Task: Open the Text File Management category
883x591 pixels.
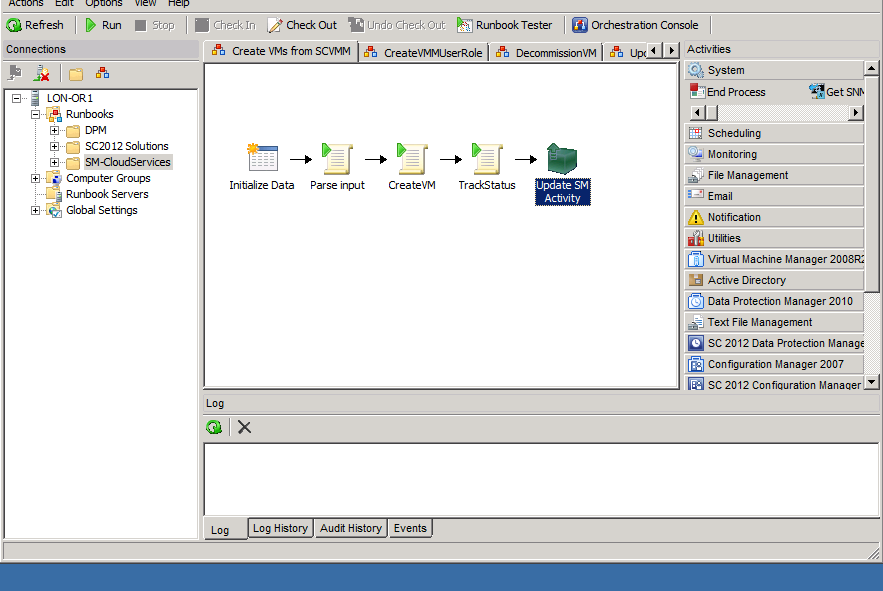Action: pyautogui.click(x=774, y=322)
